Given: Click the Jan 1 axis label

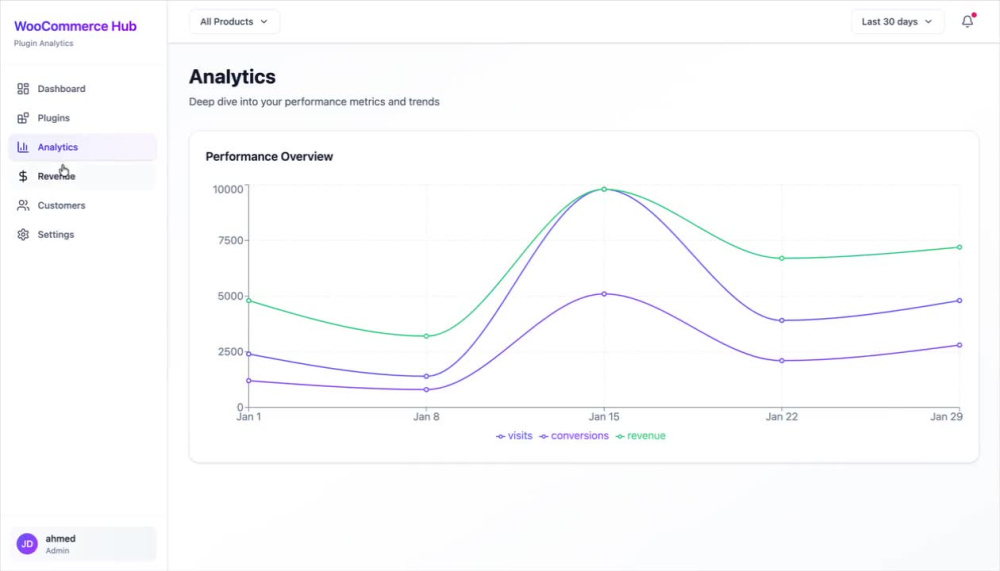Looking at the screenshot, I should click(249, 417).
